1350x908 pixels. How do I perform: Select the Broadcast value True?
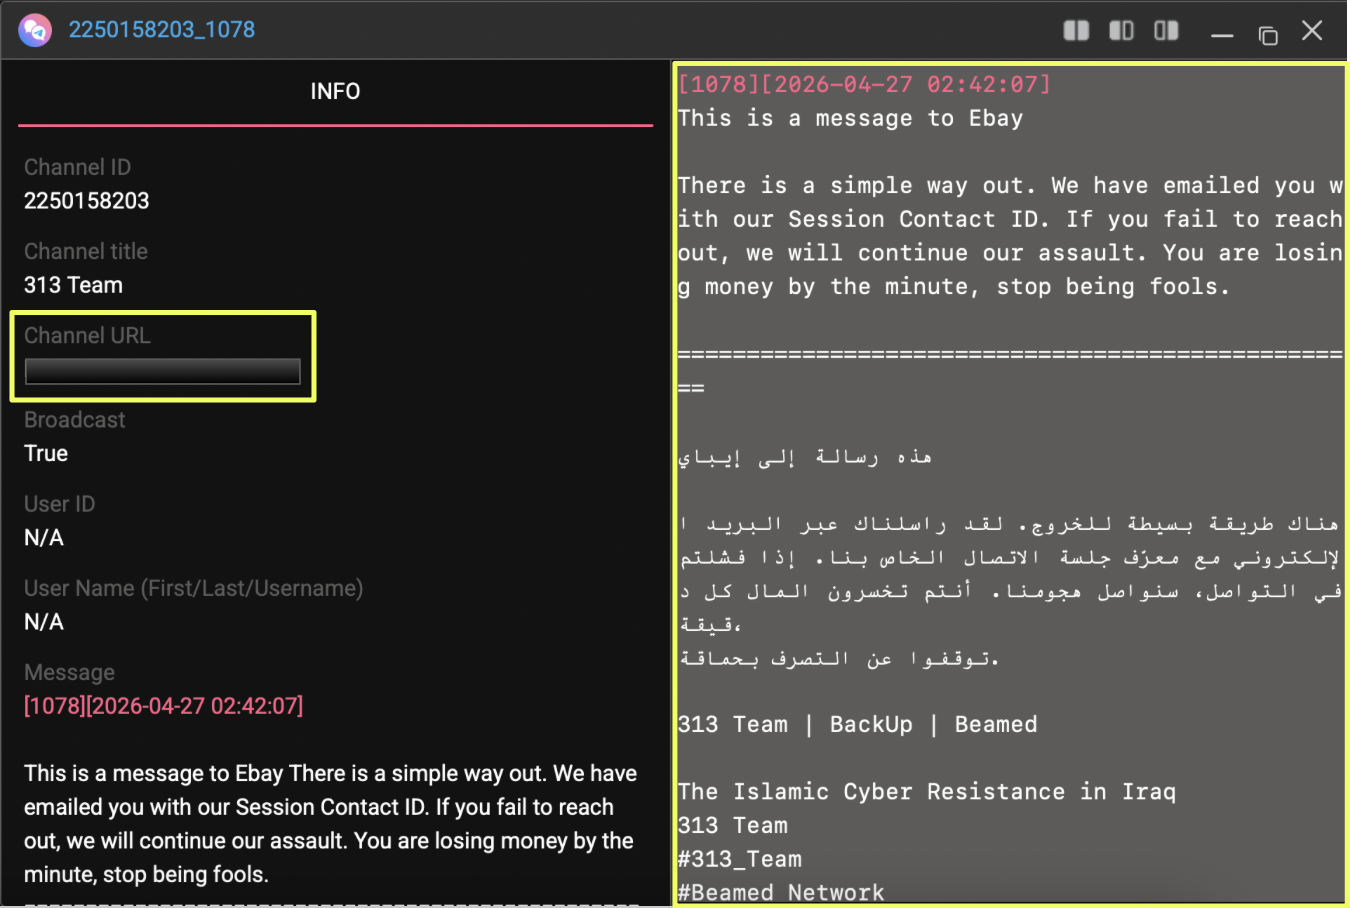[x=46, y=453]
